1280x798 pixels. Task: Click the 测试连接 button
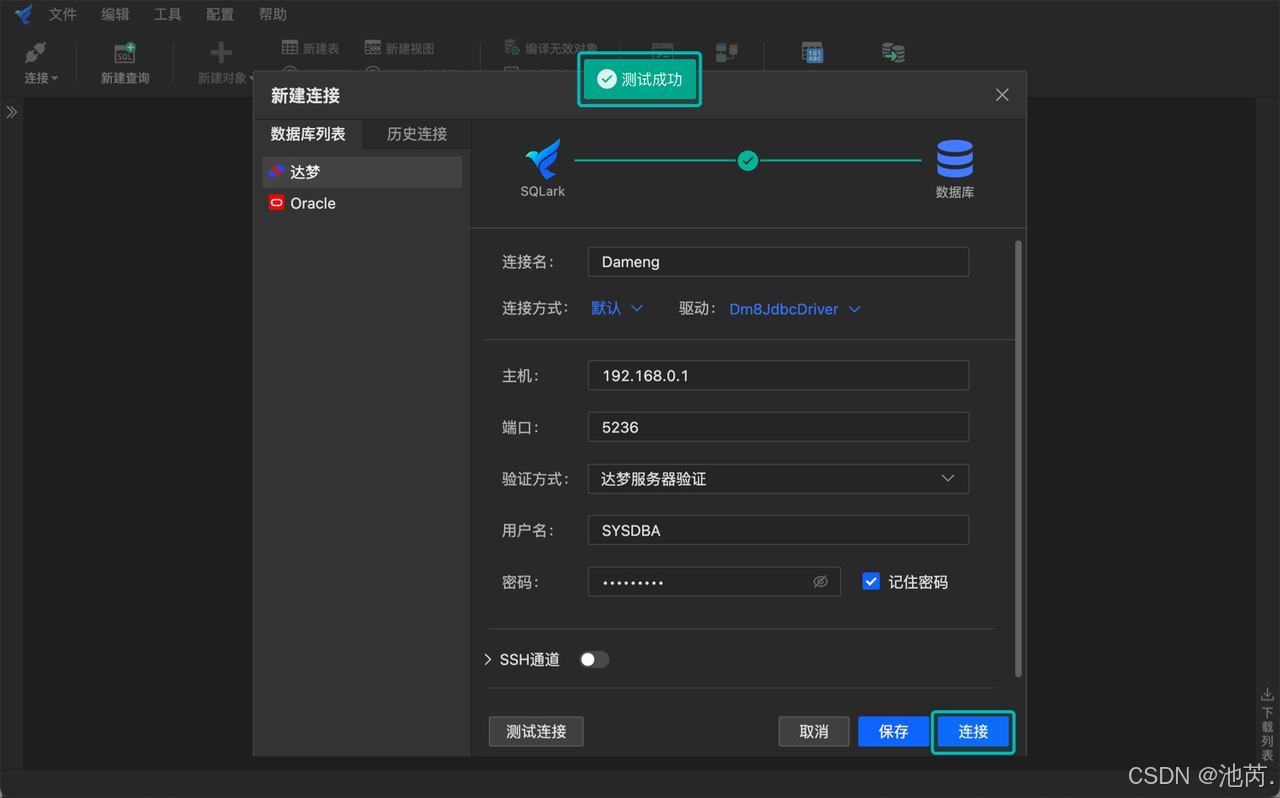click(x=536, y=732)
